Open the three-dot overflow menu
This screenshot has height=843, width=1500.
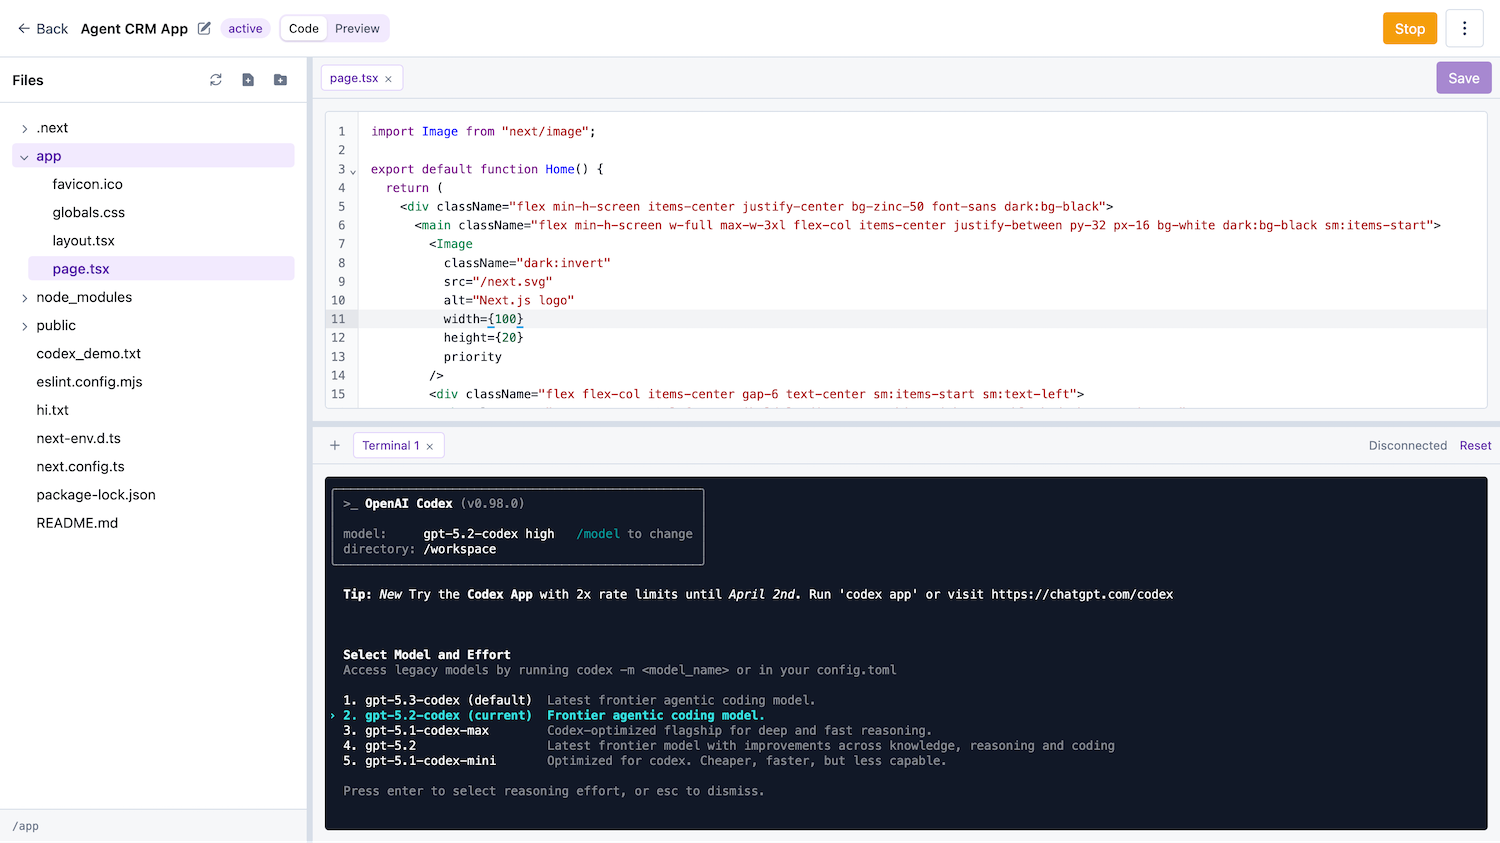(1464, 28)
